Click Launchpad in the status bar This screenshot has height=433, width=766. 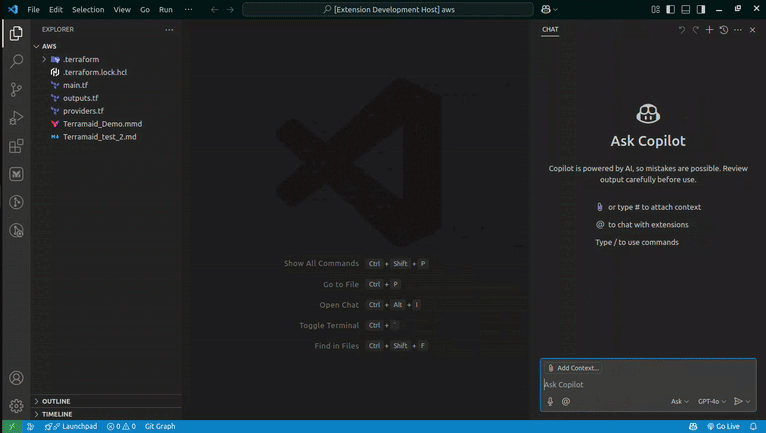pos(71,426)
